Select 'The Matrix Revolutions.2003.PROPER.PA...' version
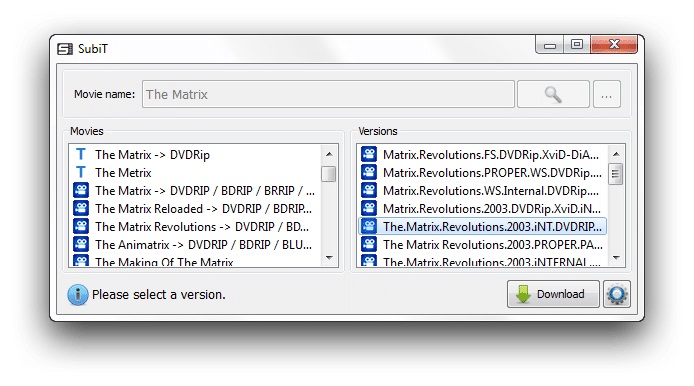The image size is (694, 386). pyautogui.click(x=482, y=245)
